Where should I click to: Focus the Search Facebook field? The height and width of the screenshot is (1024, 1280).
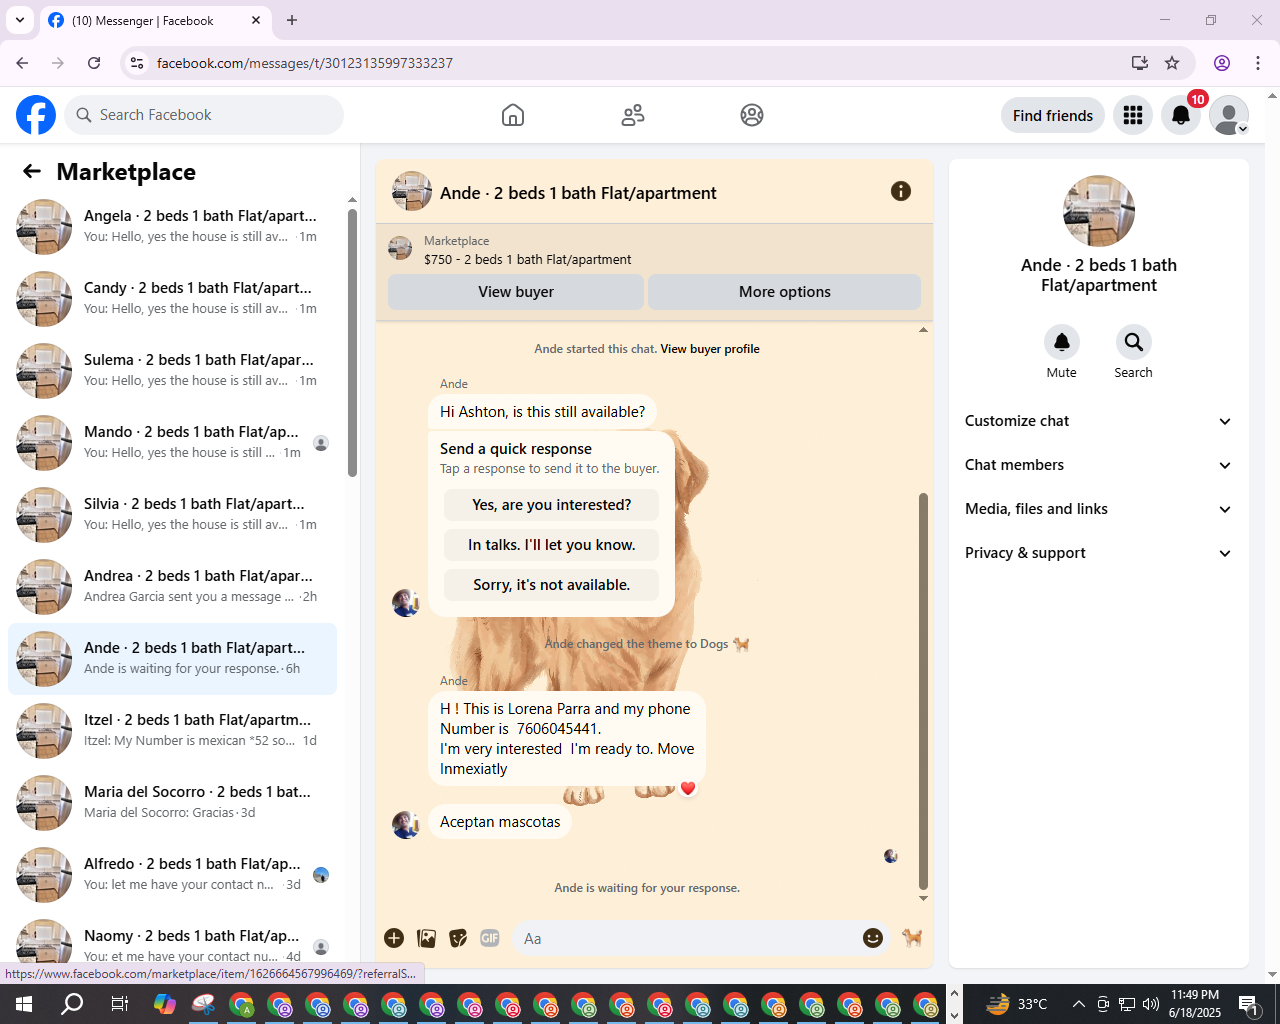[204, 115]
